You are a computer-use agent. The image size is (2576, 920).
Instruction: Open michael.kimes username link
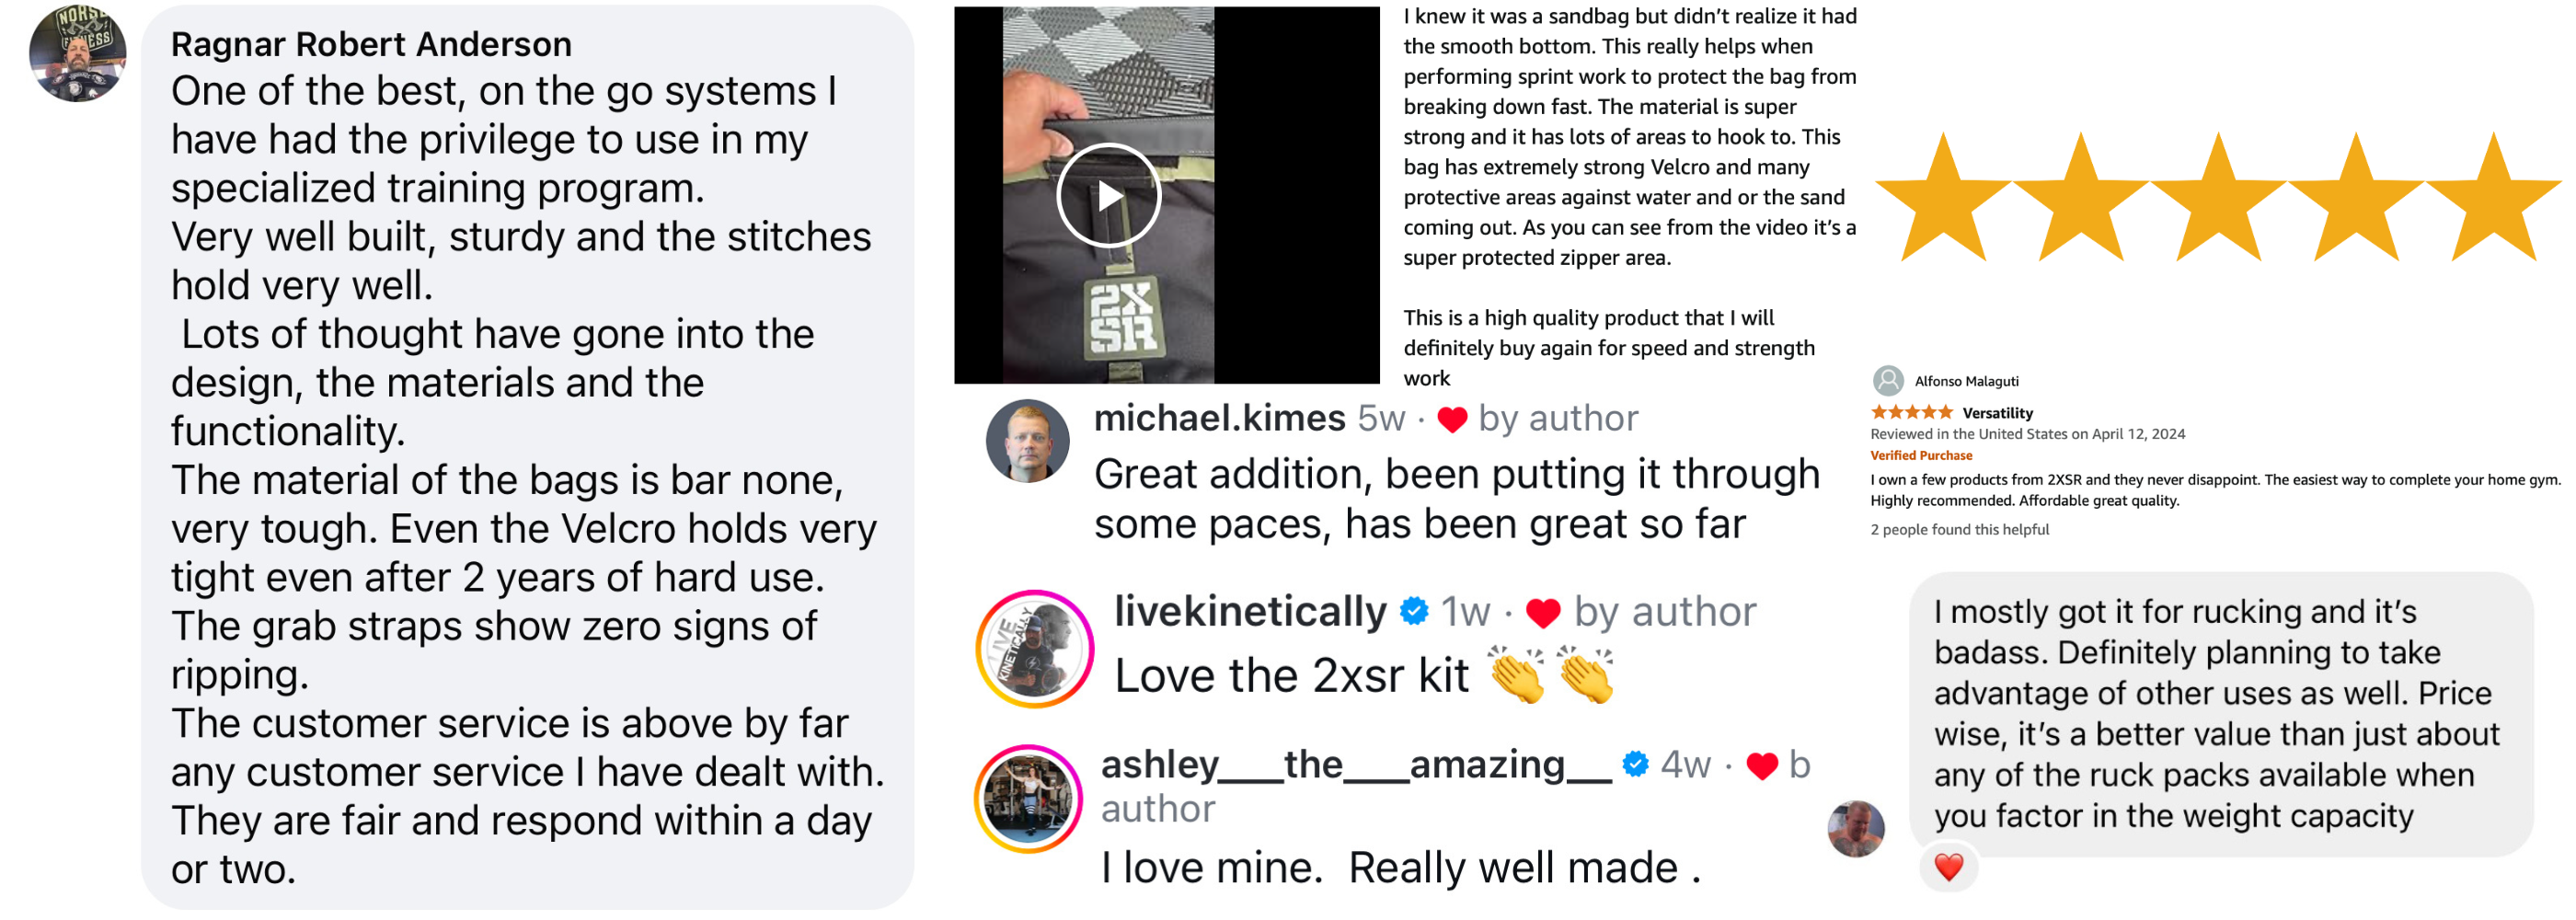click(x=1219, y=418)
